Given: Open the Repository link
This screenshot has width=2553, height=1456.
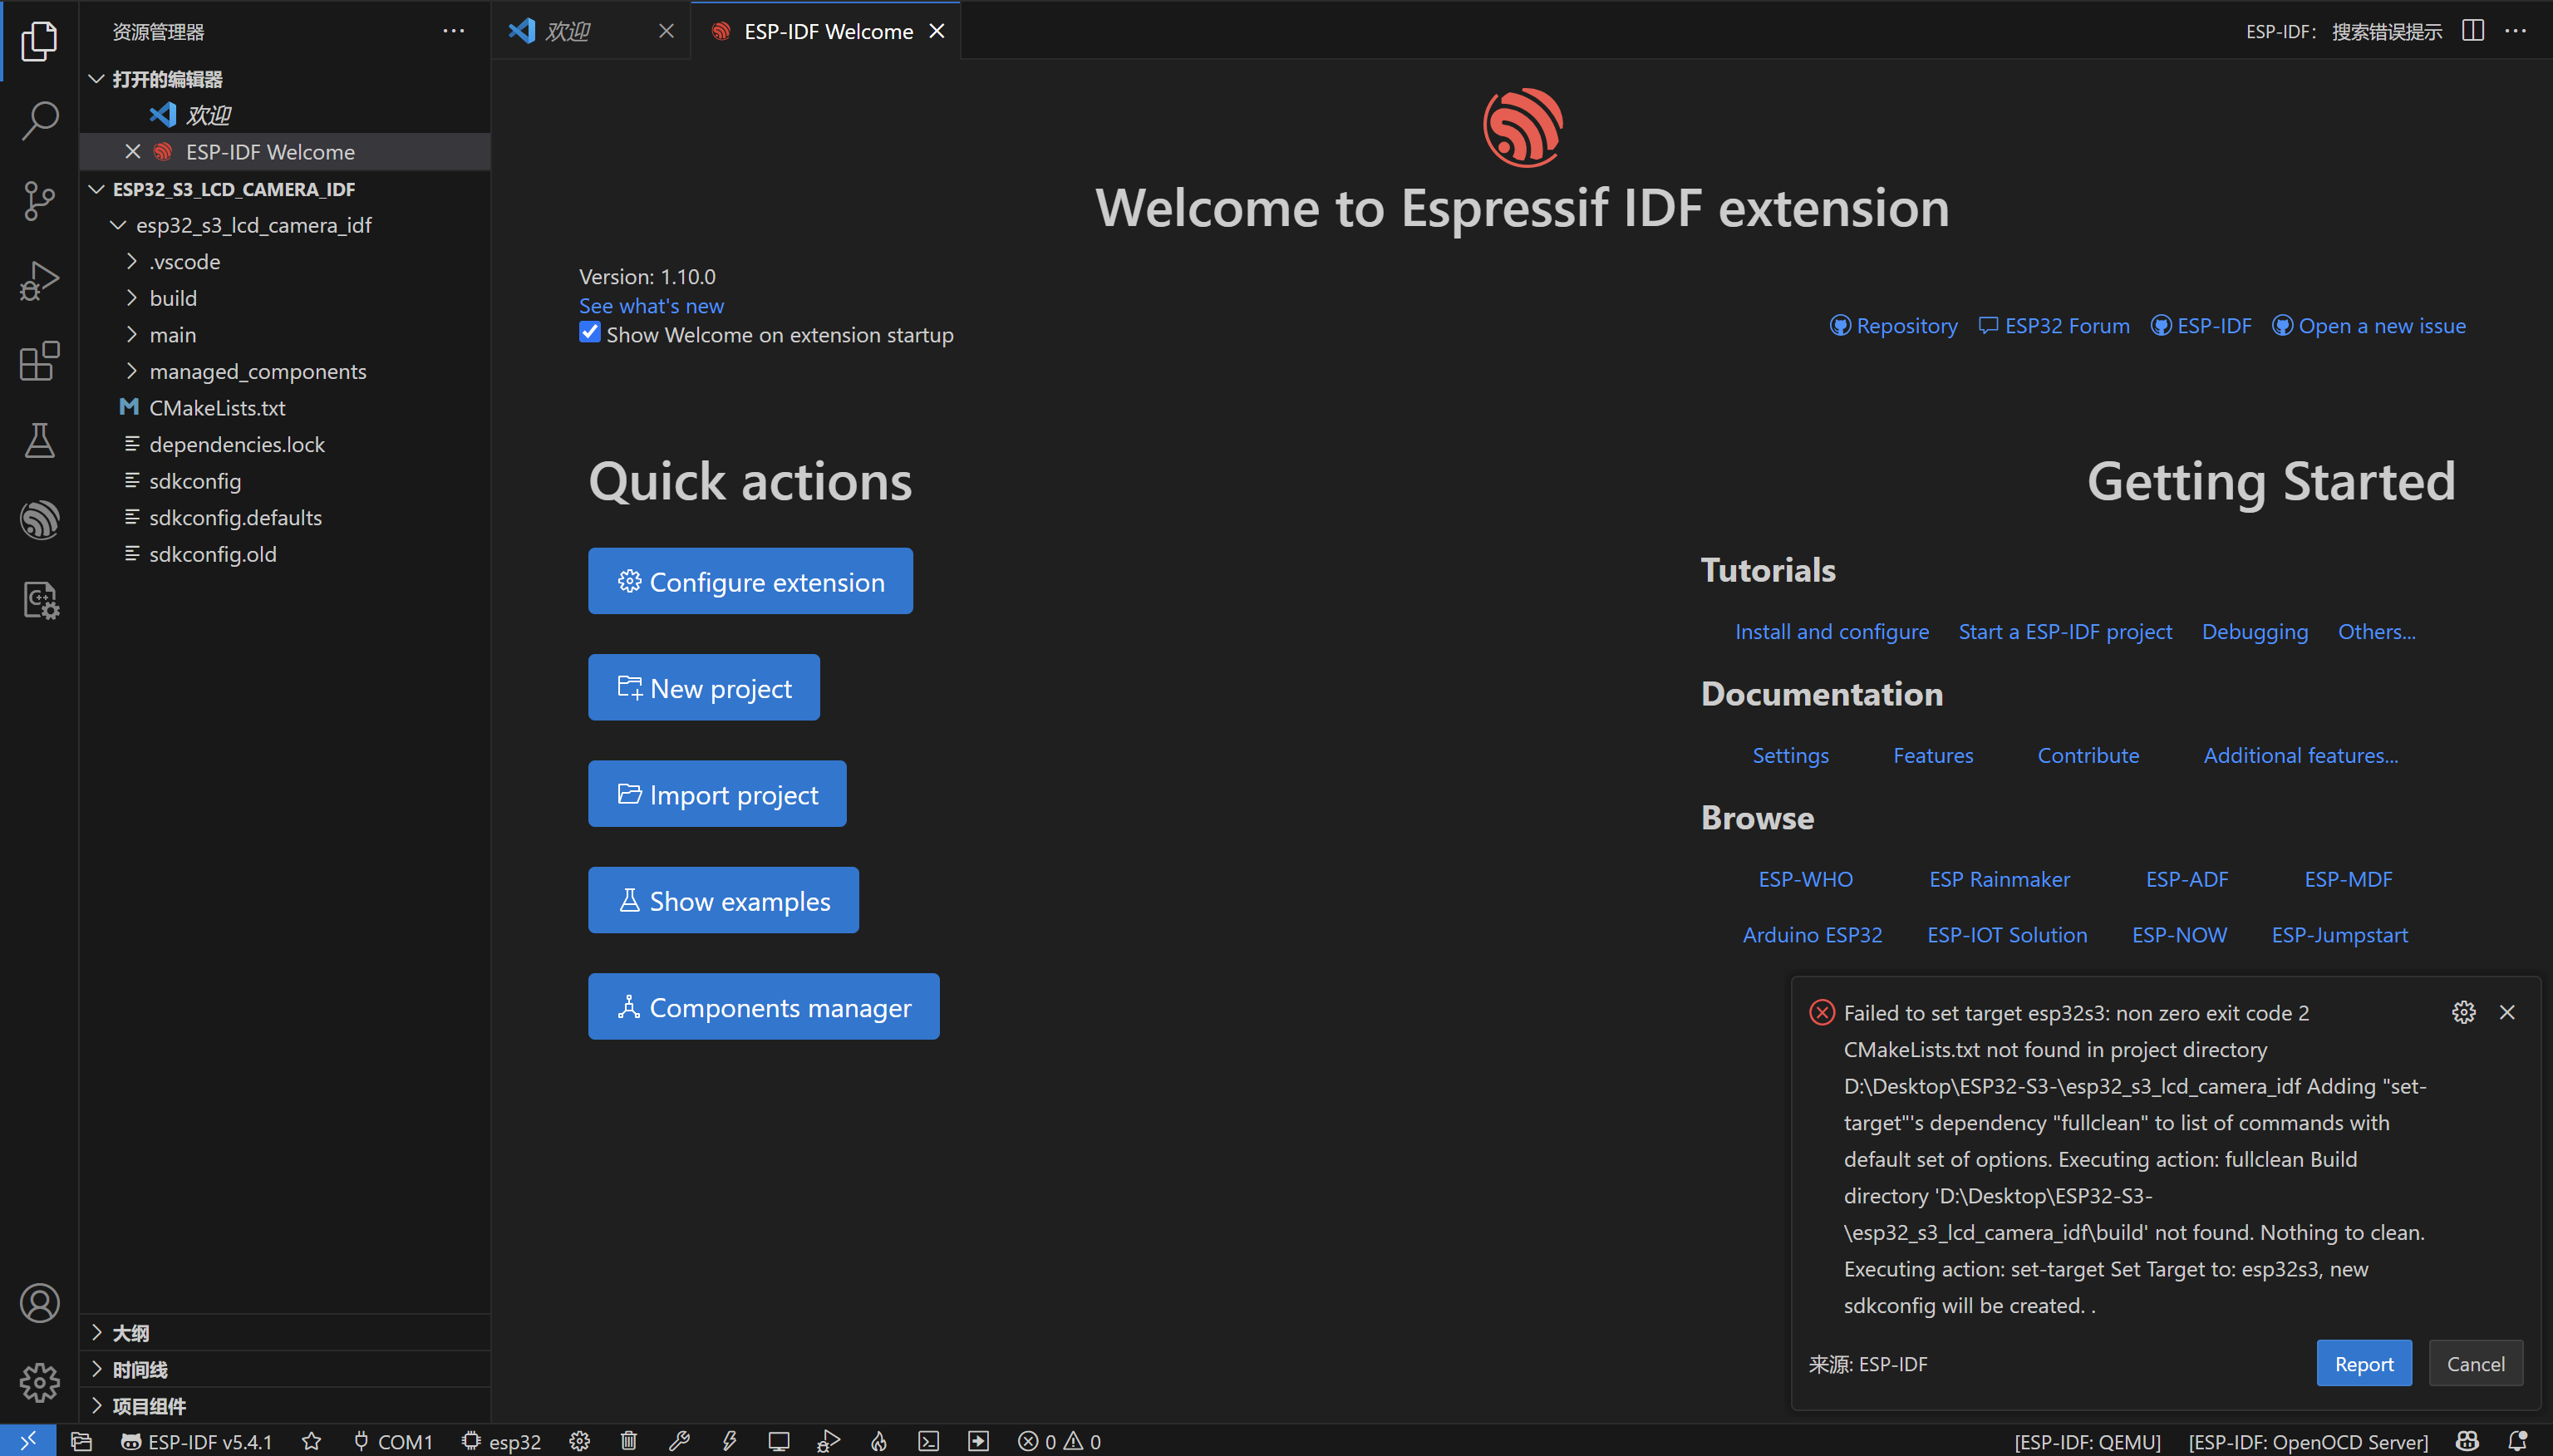Looking at the screenshot, I should (x=1893, y=325).
